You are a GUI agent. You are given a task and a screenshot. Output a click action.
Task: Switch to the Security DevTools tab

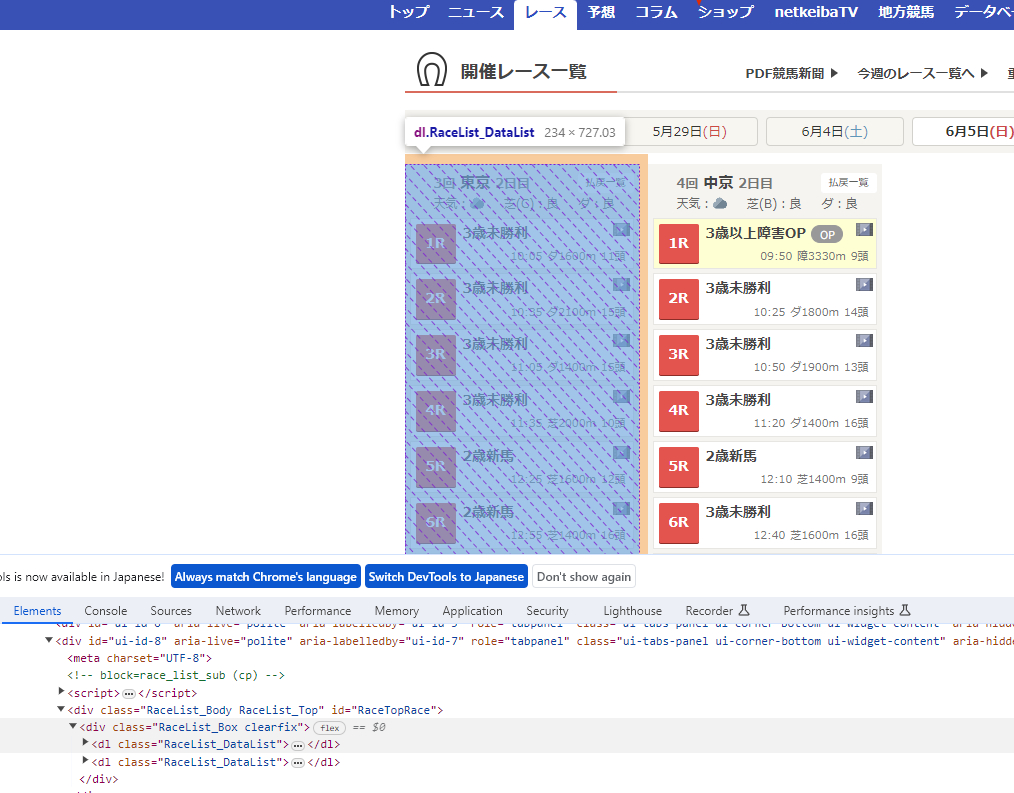[547, 611]
